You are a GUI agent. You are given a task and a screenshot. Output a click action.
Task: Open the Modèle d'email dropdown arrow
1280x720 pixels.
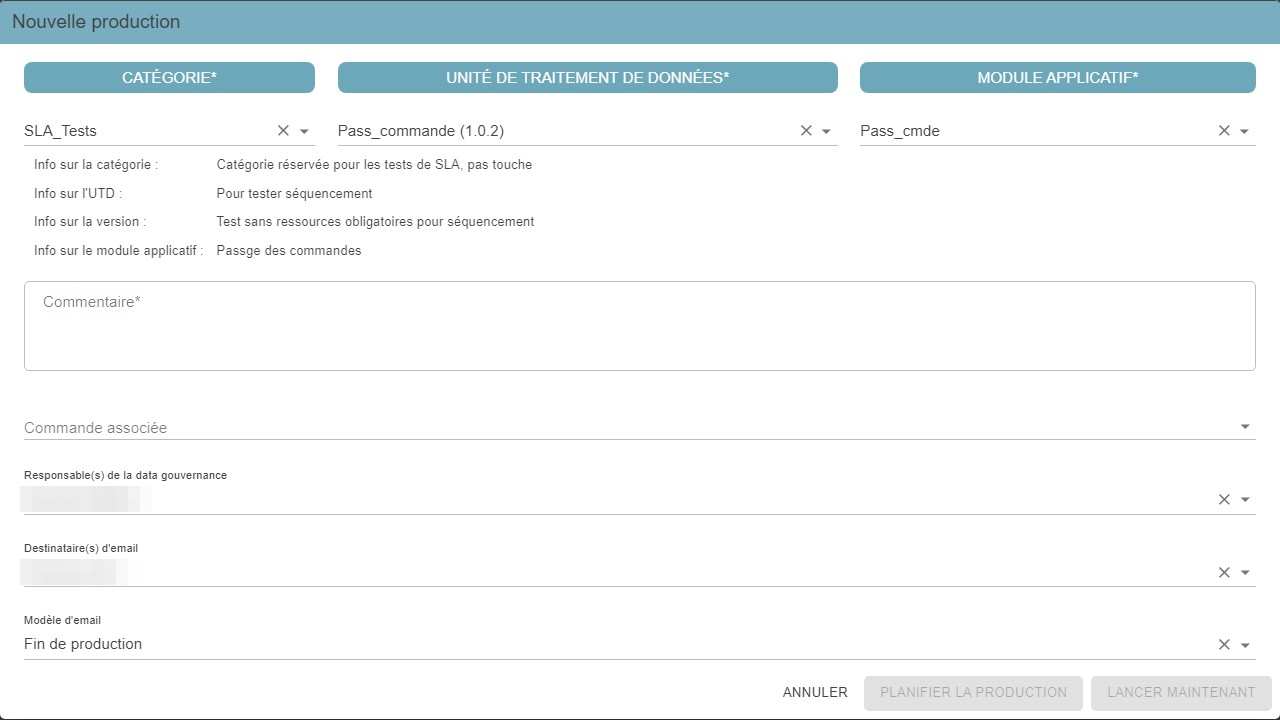coord(1245,645)
